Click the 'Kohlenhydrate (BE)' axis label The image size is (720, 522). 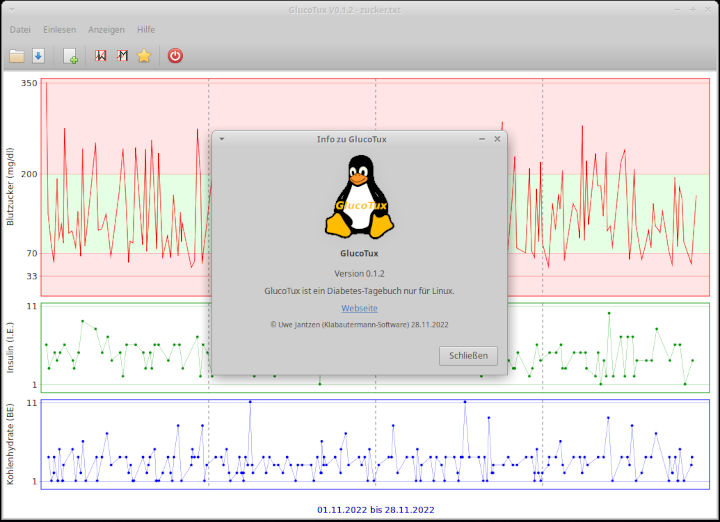(10, 444)
